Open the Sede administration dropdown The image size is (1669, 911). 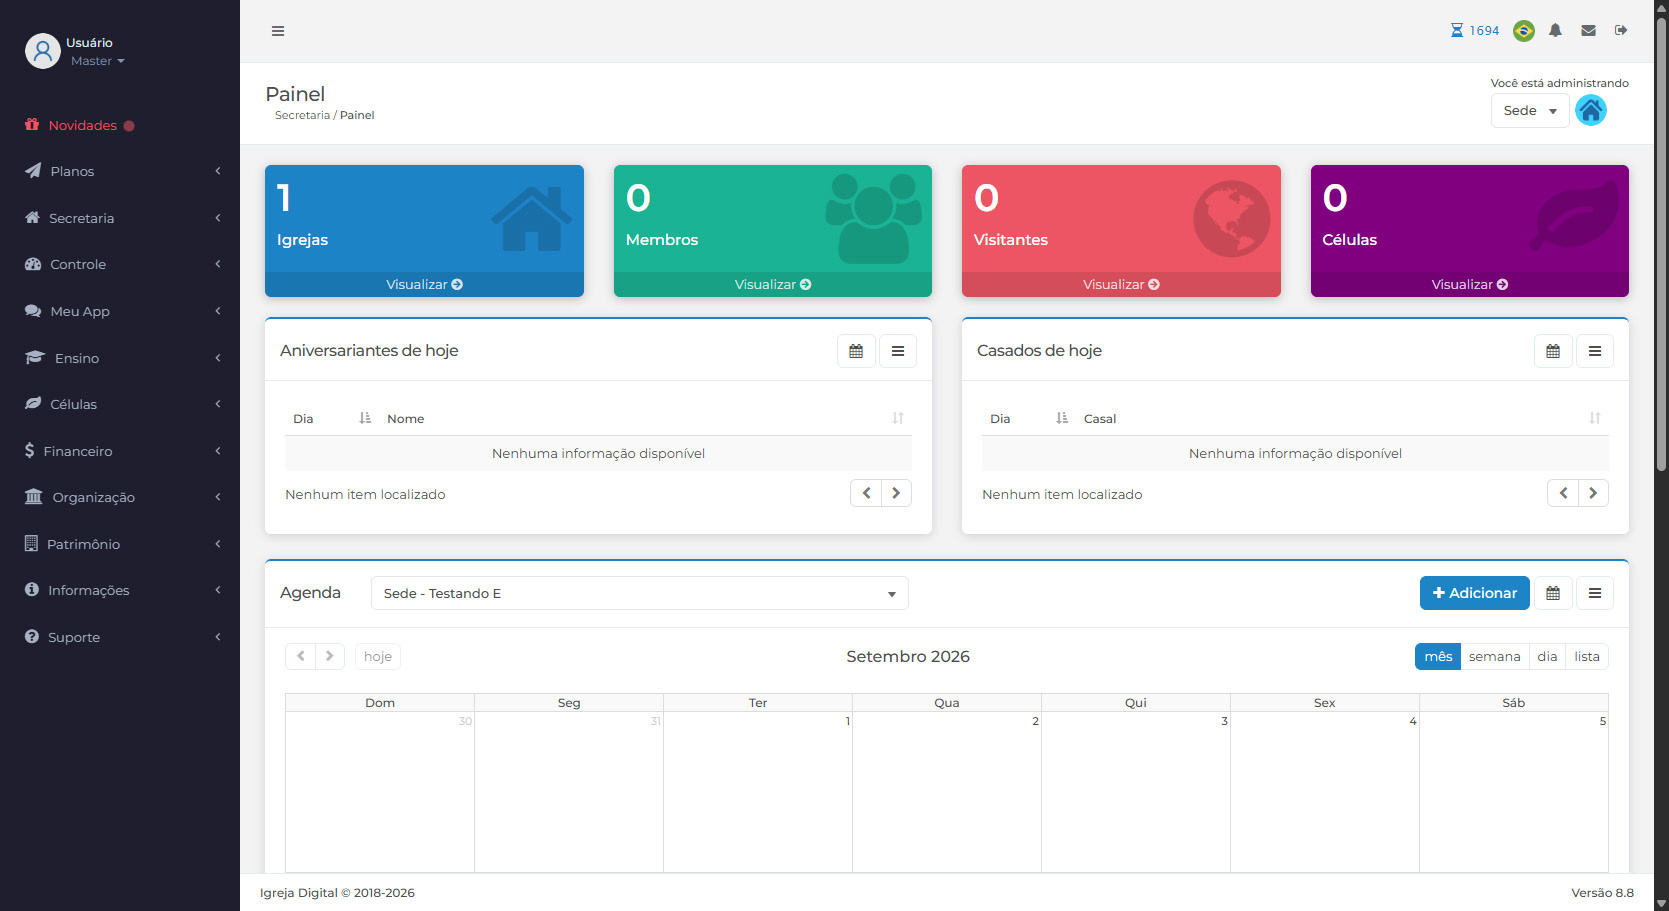click(1530, 111)
